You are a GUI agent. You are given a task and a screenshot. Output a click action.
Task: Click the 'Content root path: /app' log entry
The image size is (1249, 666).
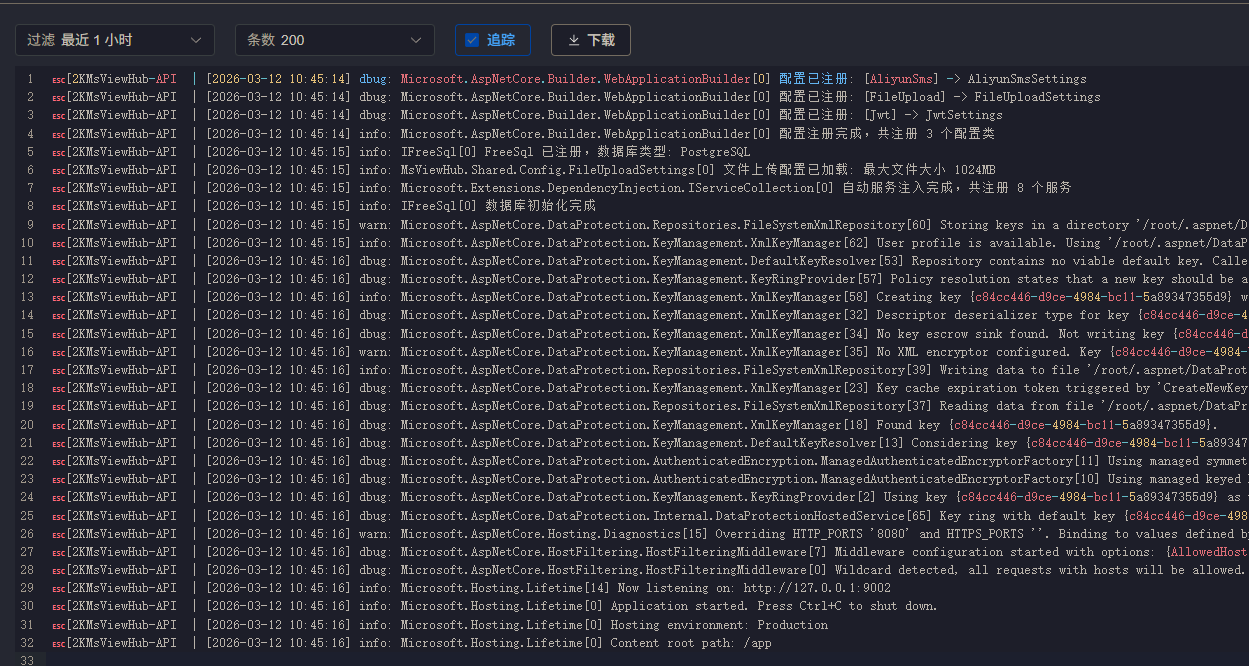pyautogui.click(x=690, y=643)
